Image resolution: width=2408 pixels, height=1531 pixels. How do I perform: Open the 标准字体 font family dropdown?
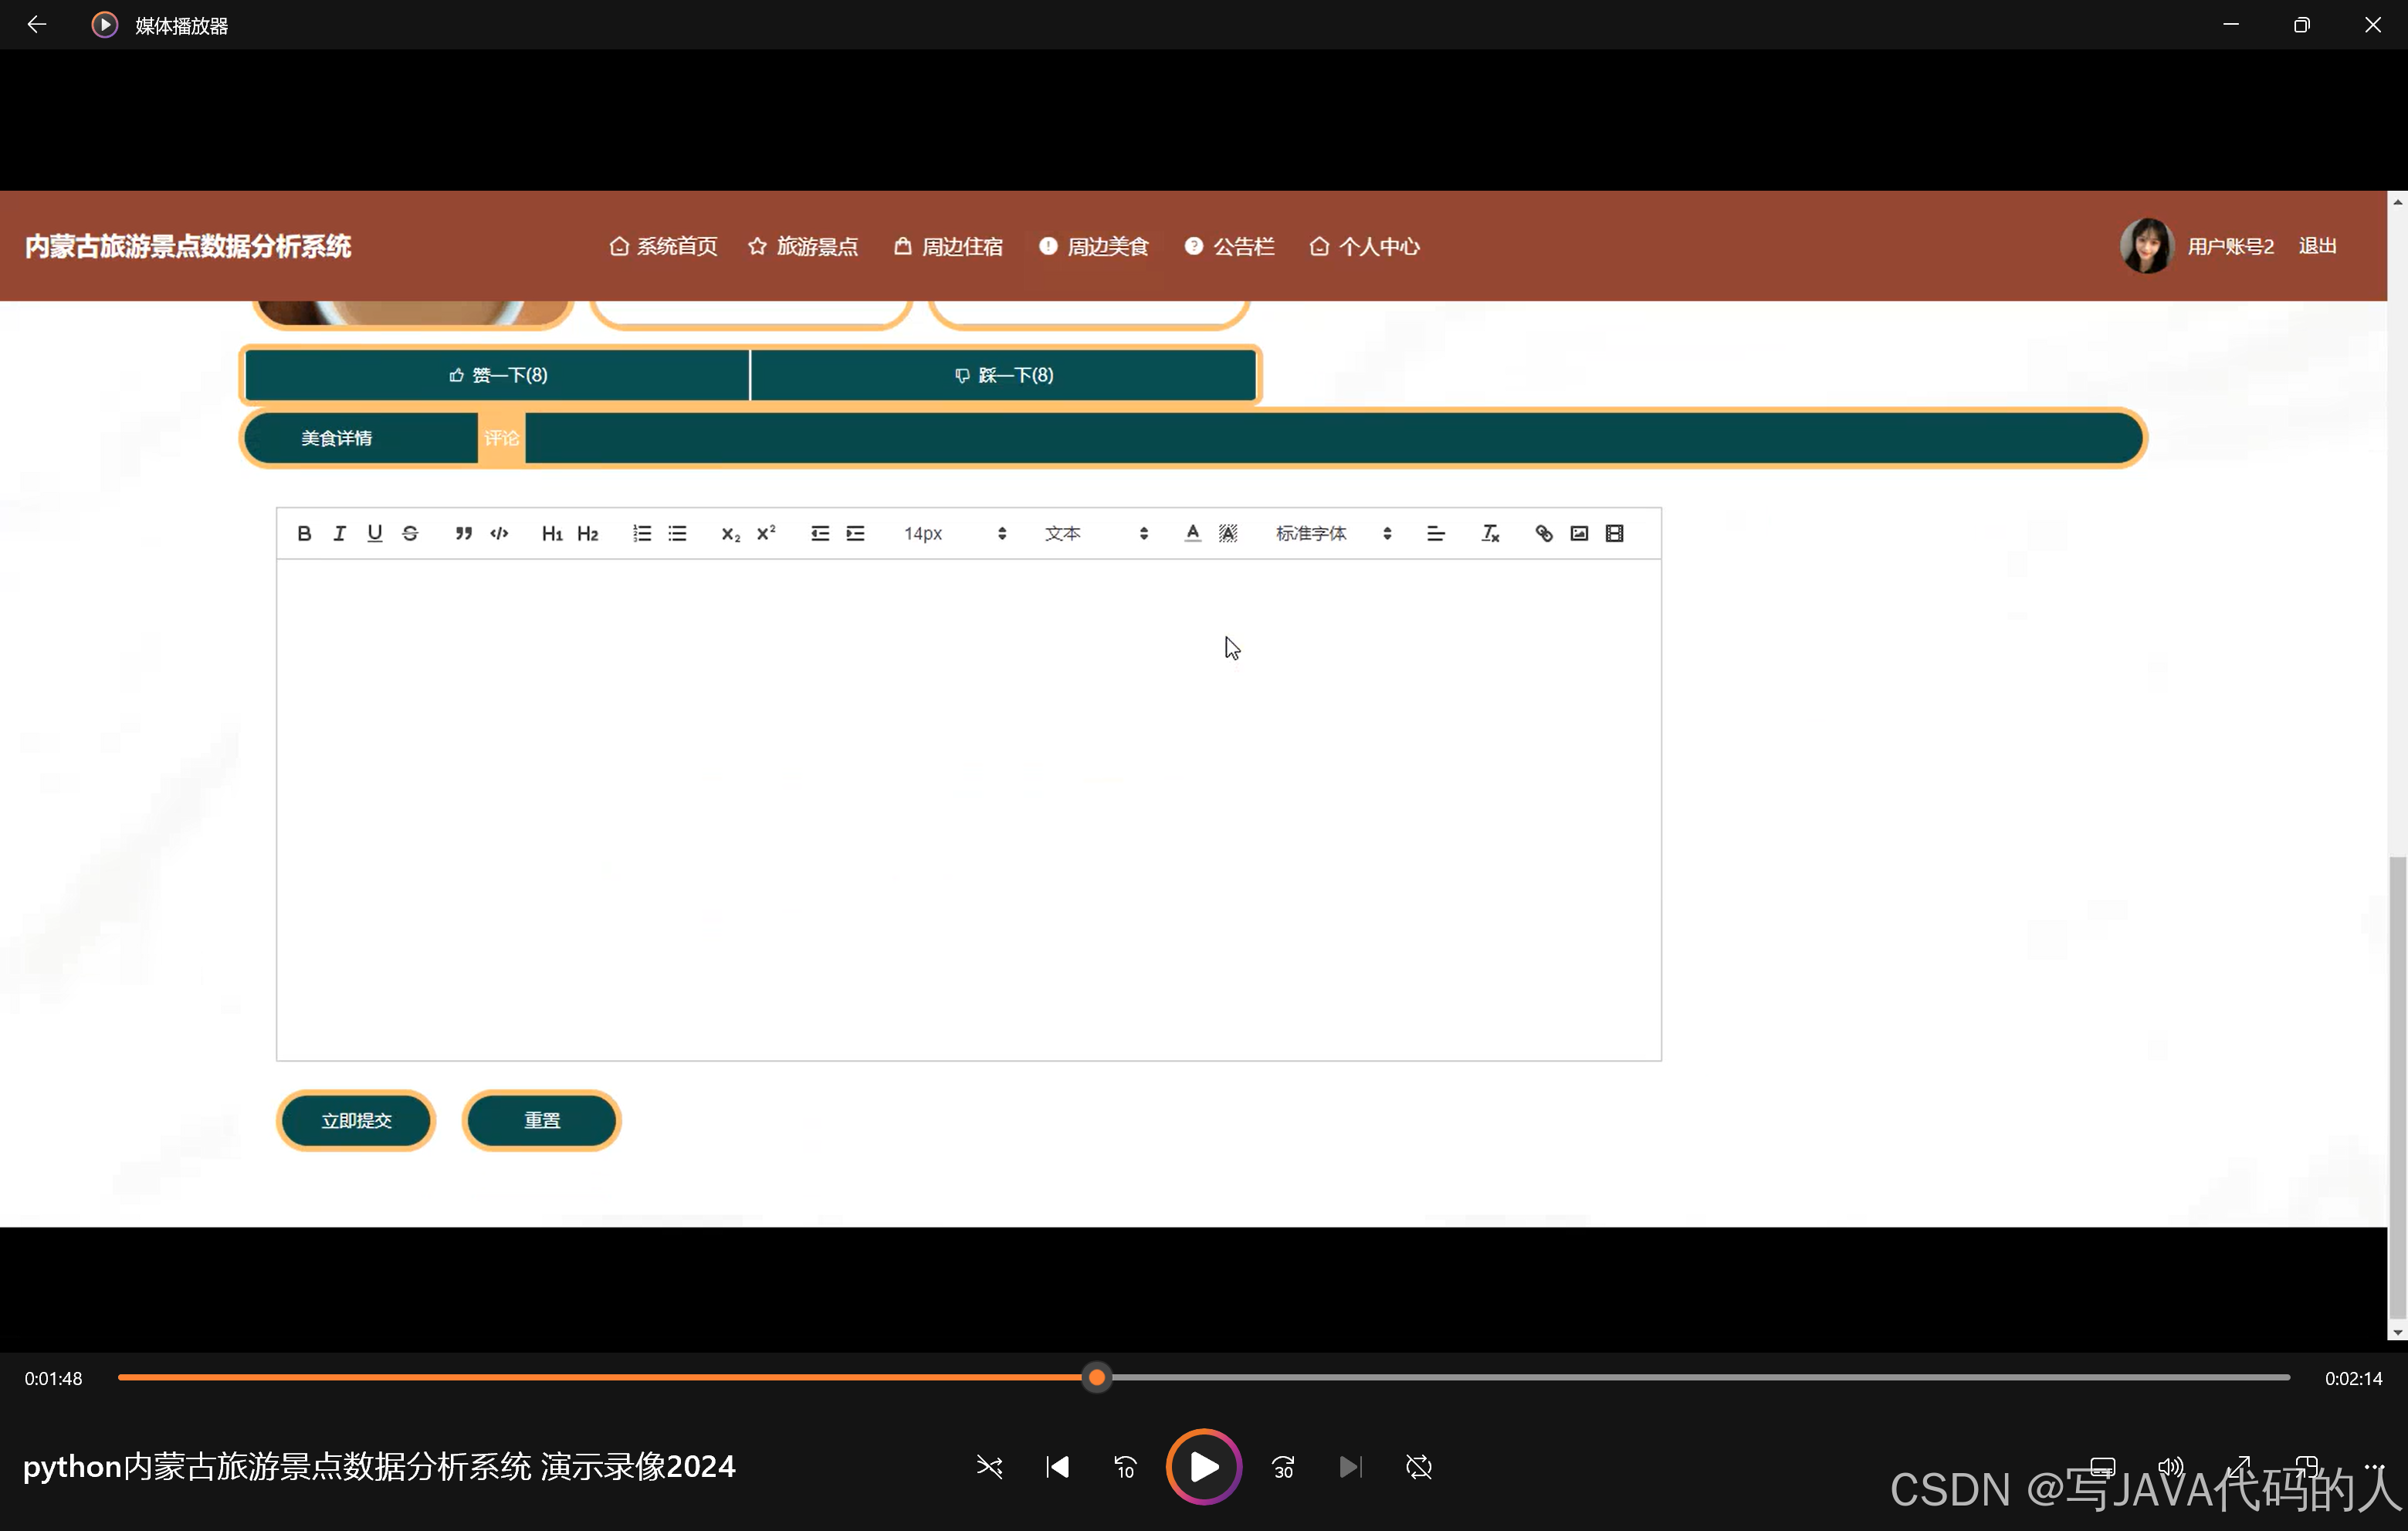tap(1334, 533)
